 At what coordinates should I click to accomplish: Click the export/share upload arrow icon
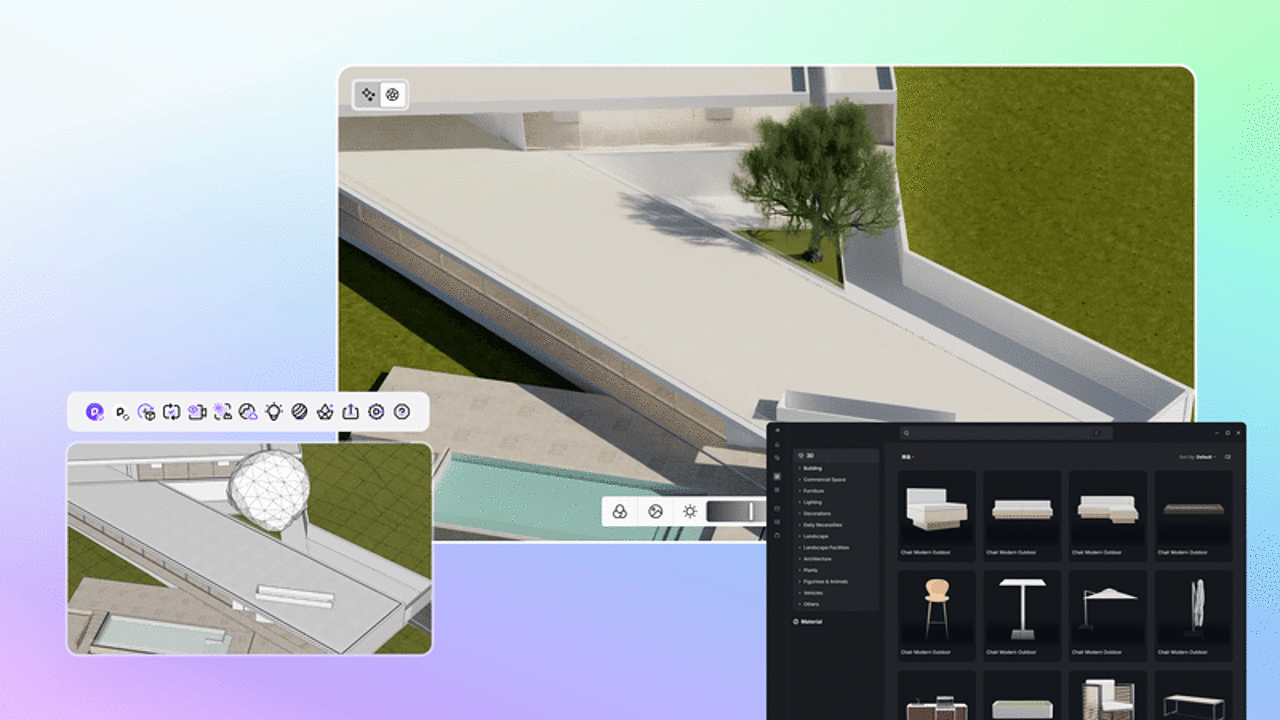350,411
